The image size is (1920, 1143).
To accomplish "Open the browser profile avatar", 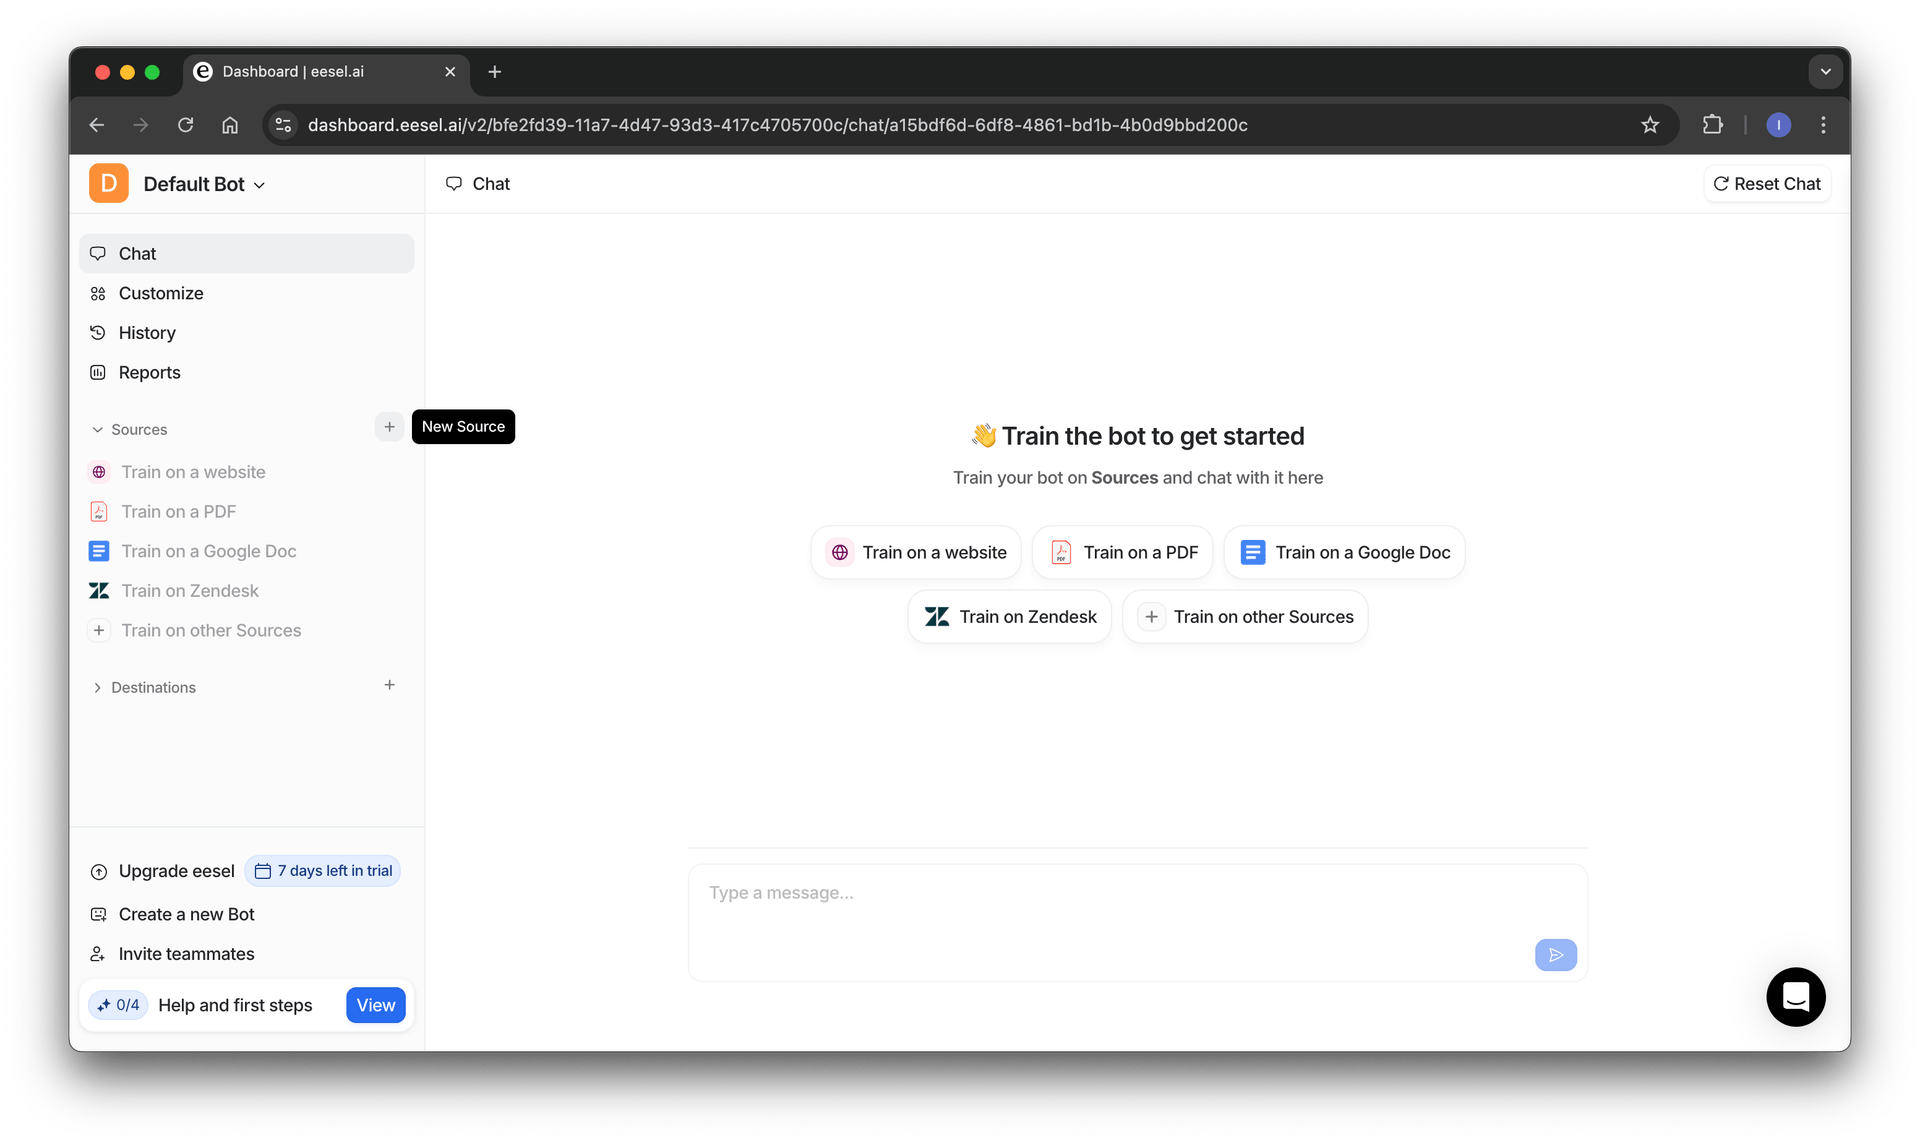I will coord(1778,125).
